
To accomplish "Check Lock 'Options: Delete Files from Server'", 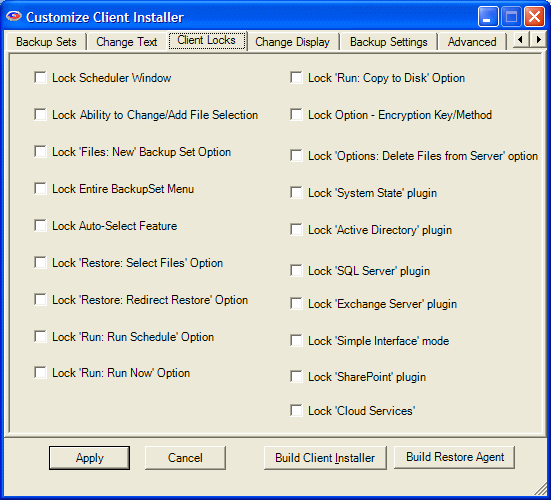I will click(296, 156).
